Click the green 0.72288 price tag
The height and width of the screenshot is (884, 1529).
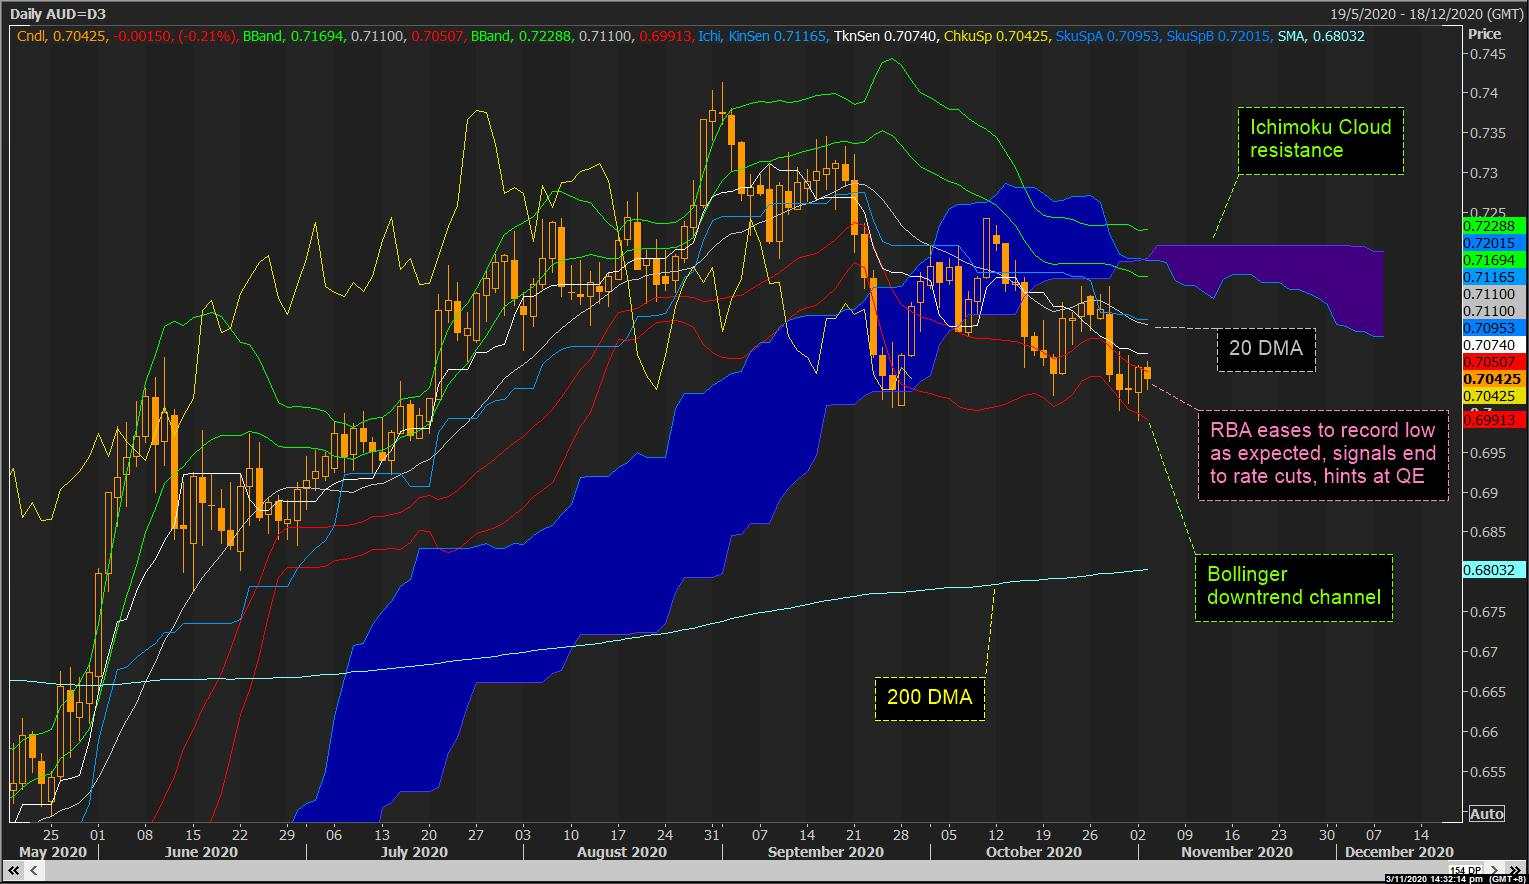pos(1493,226)
